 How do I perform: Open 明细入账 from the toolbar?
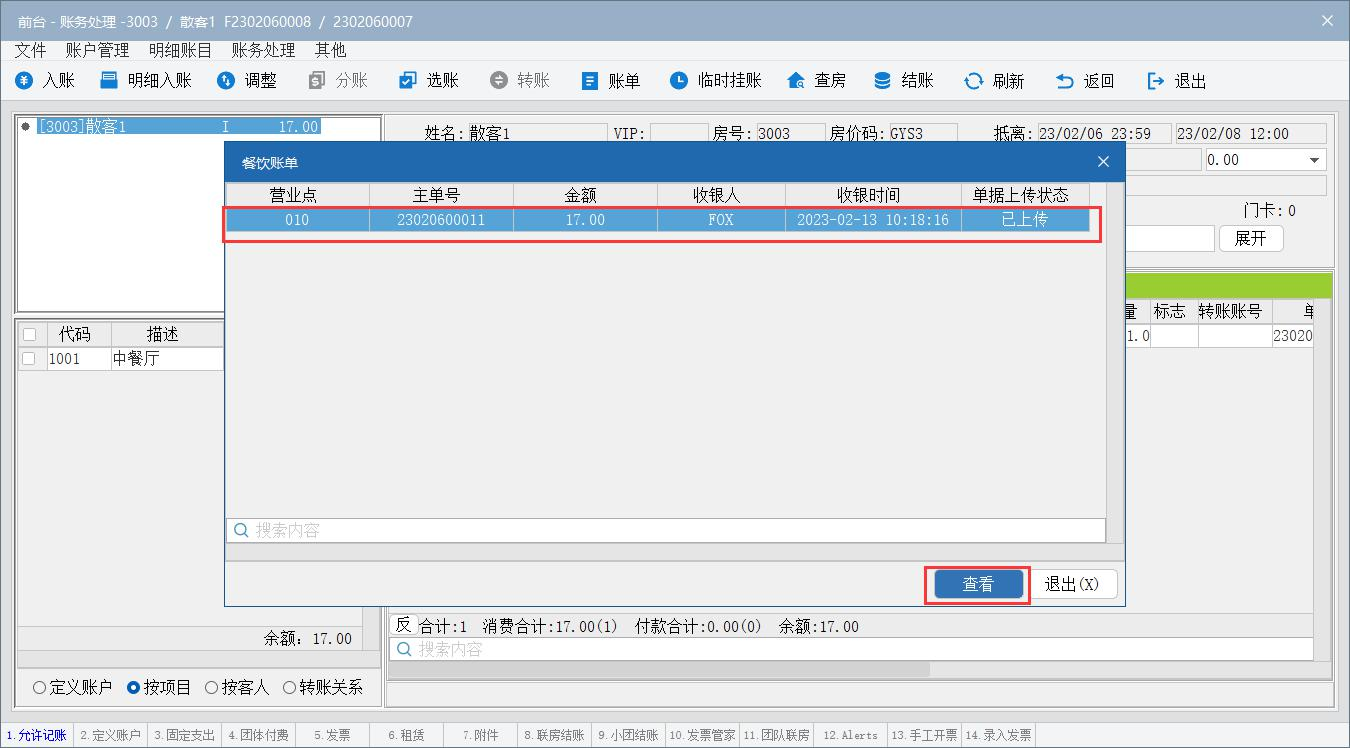[x=146, y=81]
